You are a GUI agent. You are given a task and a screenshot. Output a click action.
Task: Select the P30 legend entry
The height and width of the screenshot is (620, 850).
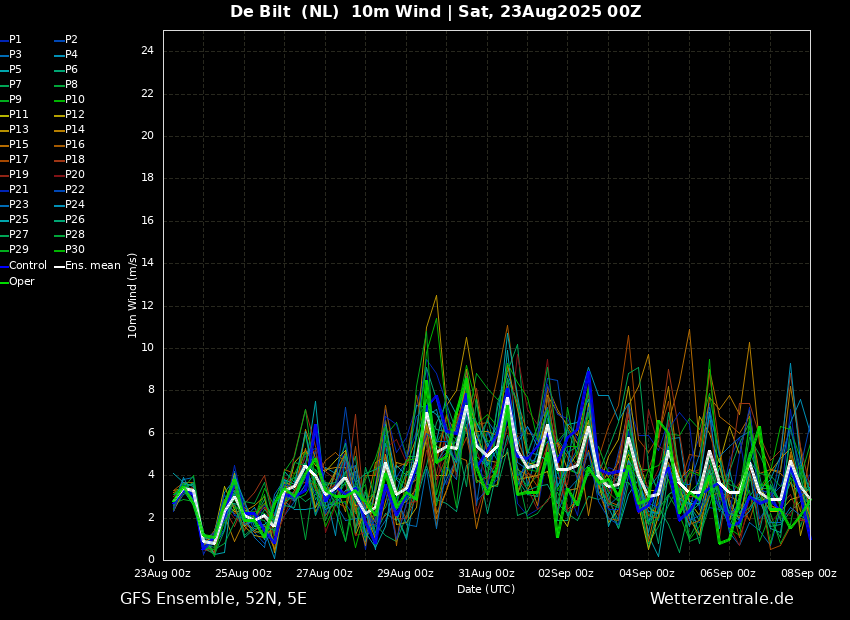click(x=70, y=249)
